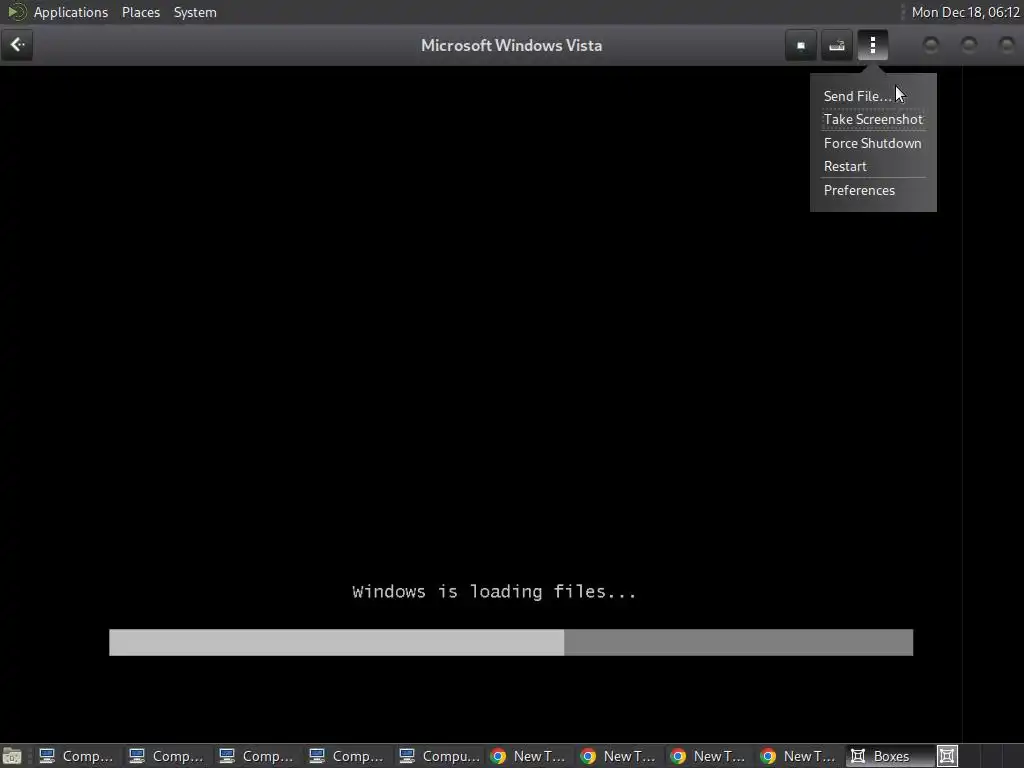Pick Force Shutdown from the menu
The image size is (1024, 768).
pyautogui.click(x=873, y=143)
